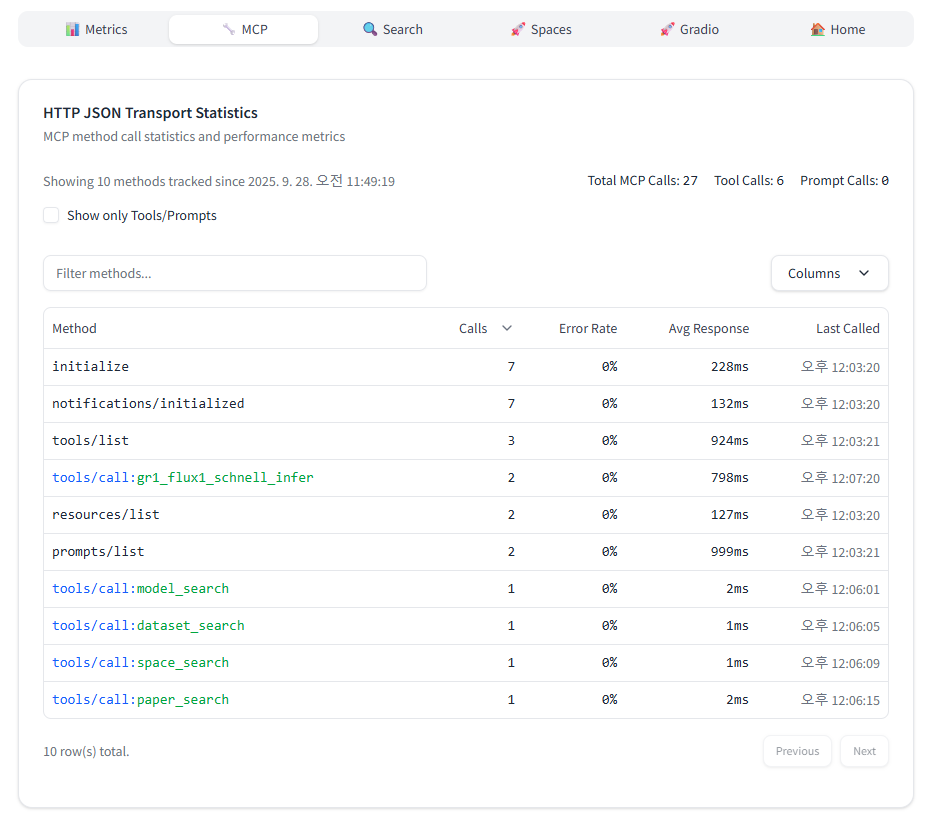Sort by the Error Rate column header
This screenshot has height=828, width=937.
[587, 329]
